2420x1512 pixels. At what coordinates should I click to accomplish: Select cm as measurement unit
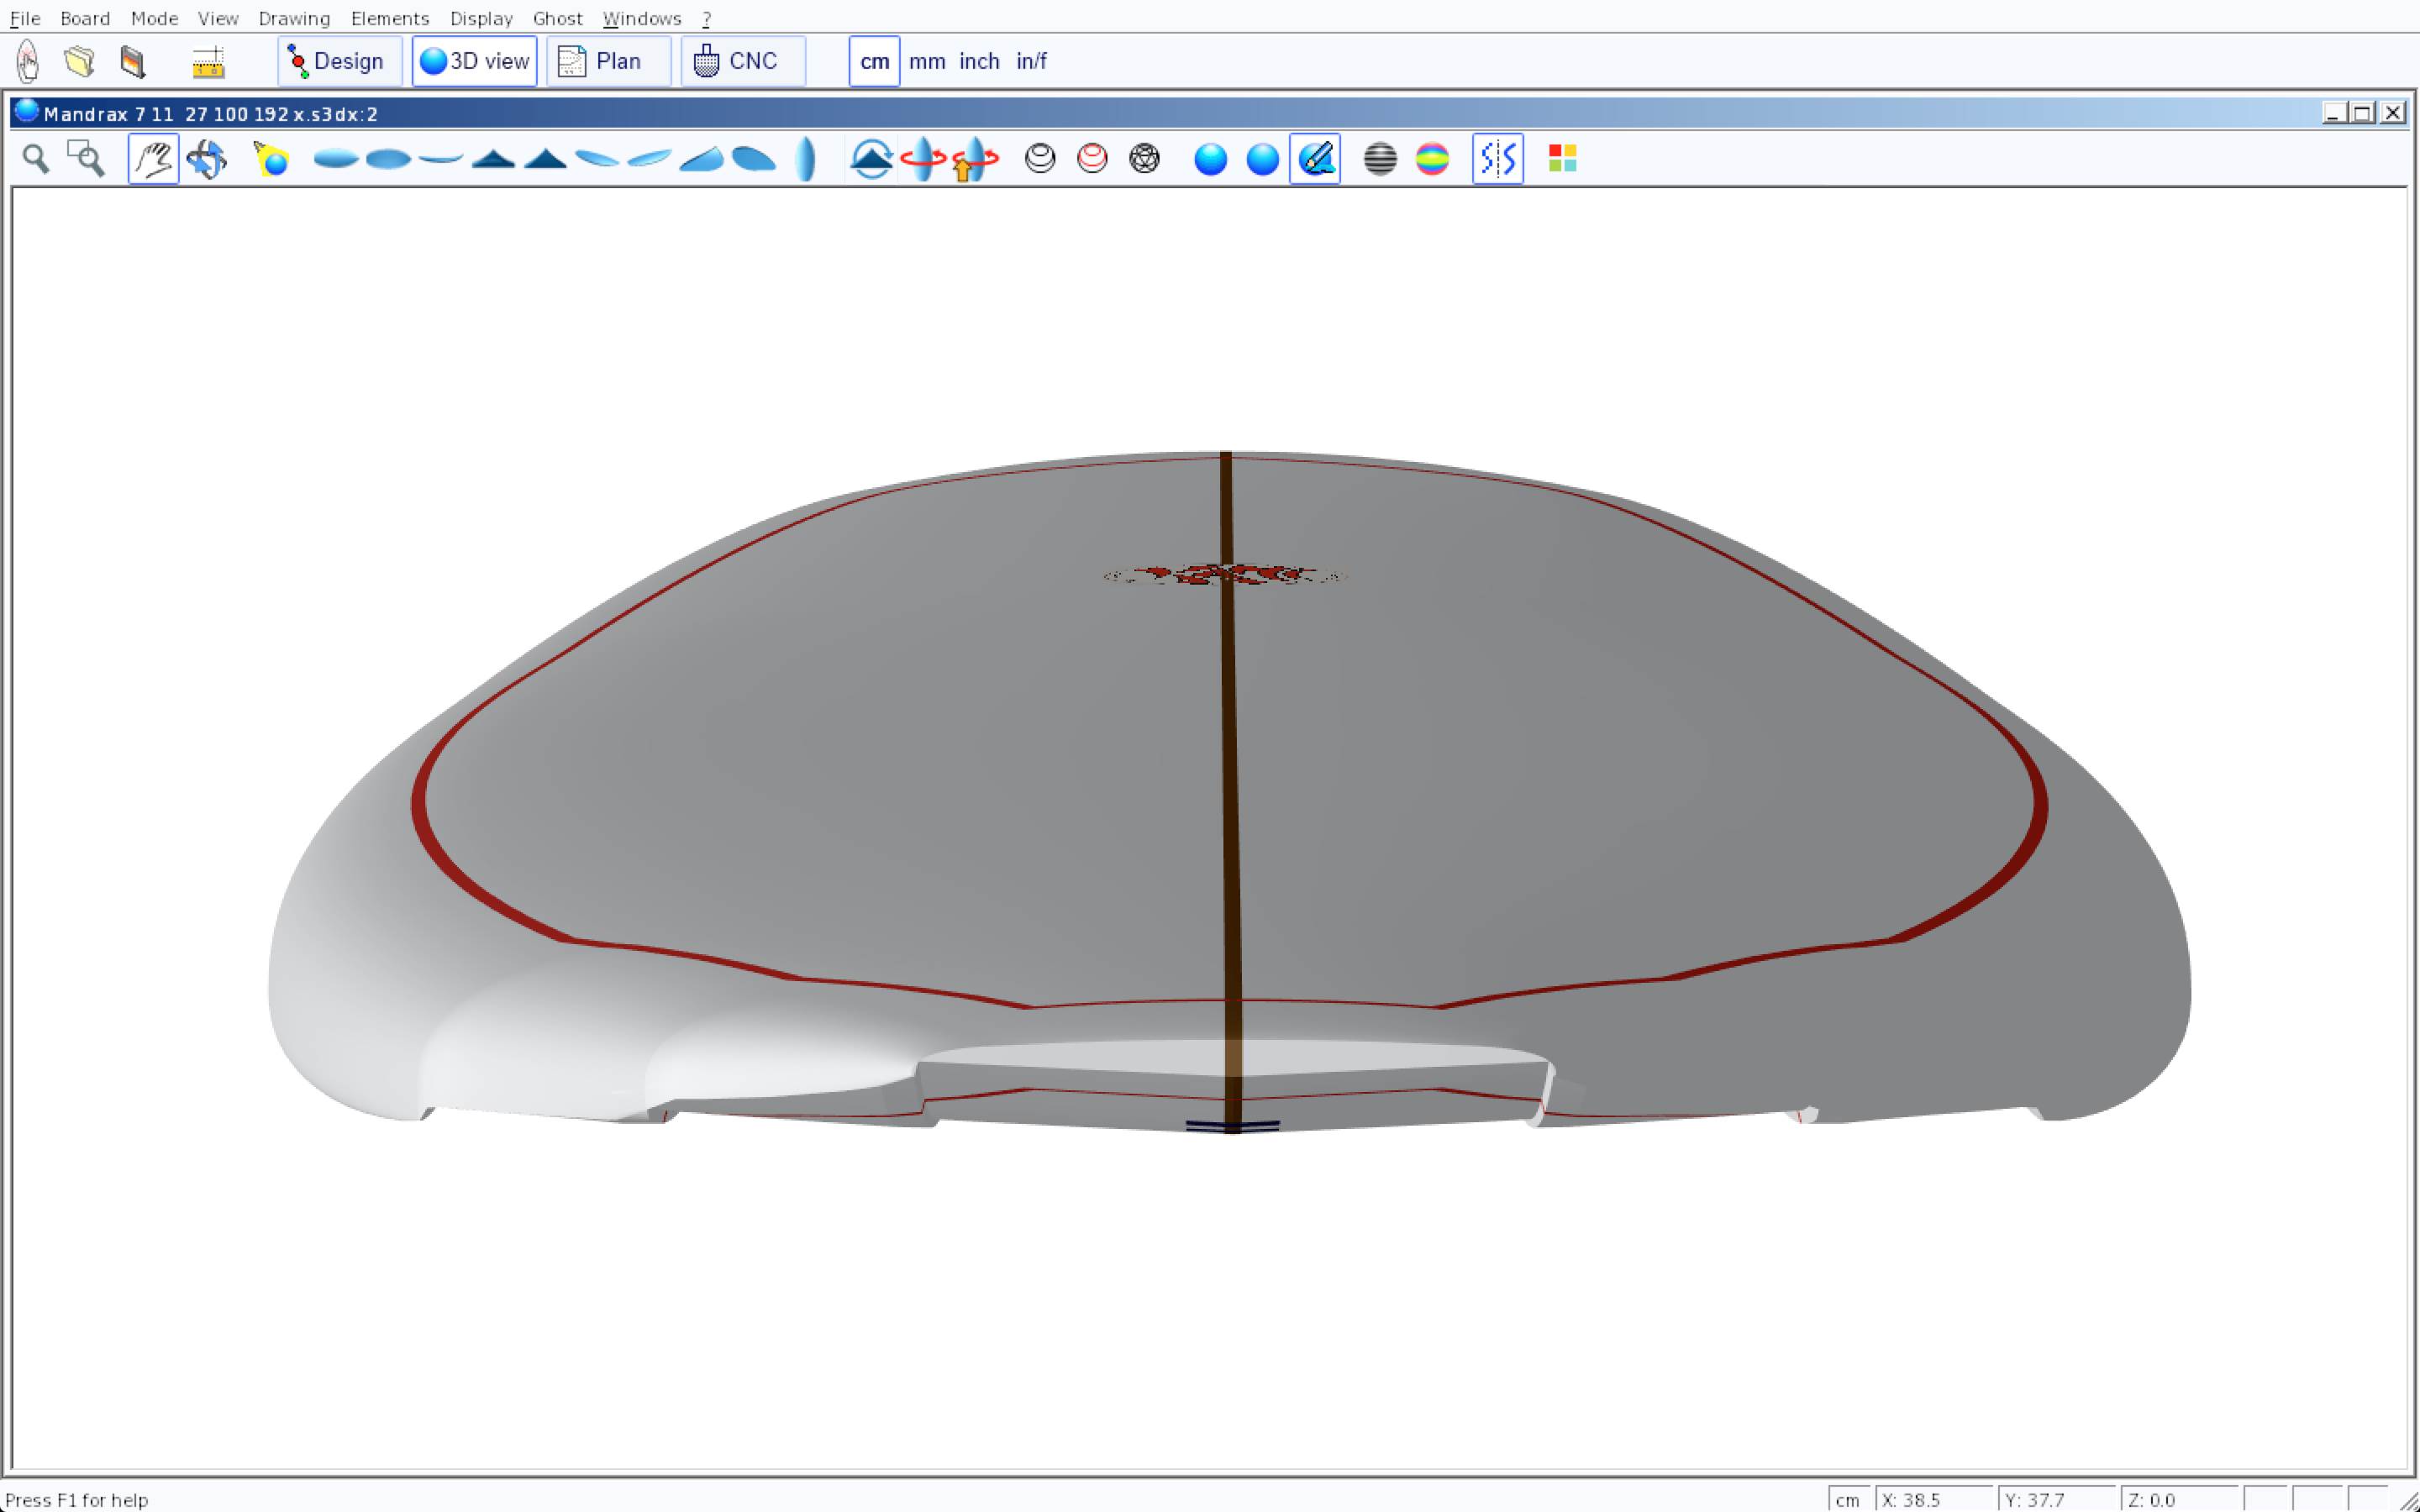[874, 61]
